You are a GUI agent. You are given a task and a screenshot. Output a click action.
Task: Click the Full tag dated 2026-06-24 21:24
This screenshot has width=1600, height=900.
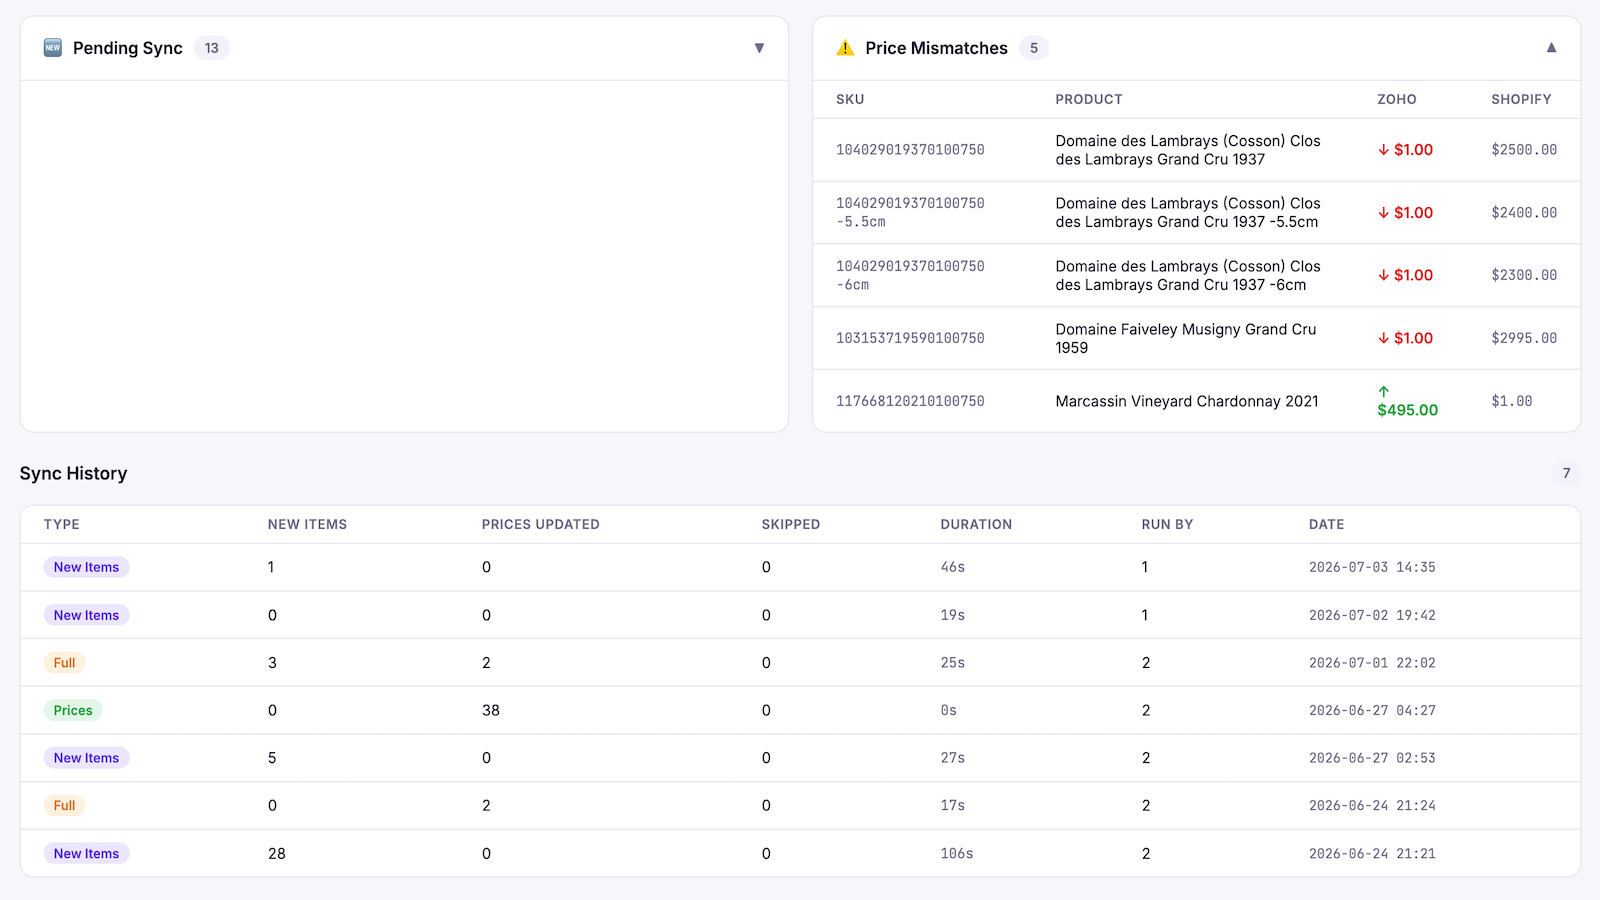(x=65, y=805)
